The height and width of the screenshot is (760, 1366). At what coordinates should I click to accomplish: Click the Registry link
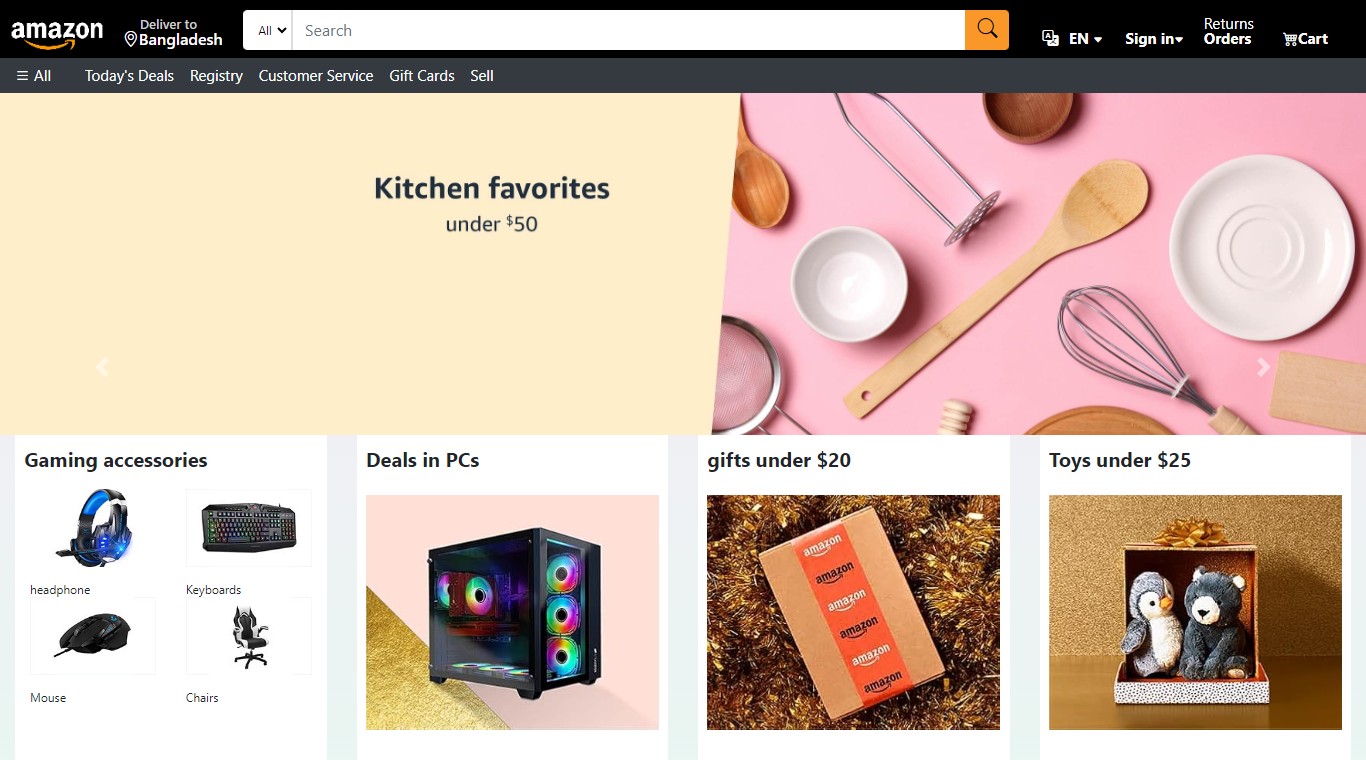pyautogui.click(x=216, y=76)
